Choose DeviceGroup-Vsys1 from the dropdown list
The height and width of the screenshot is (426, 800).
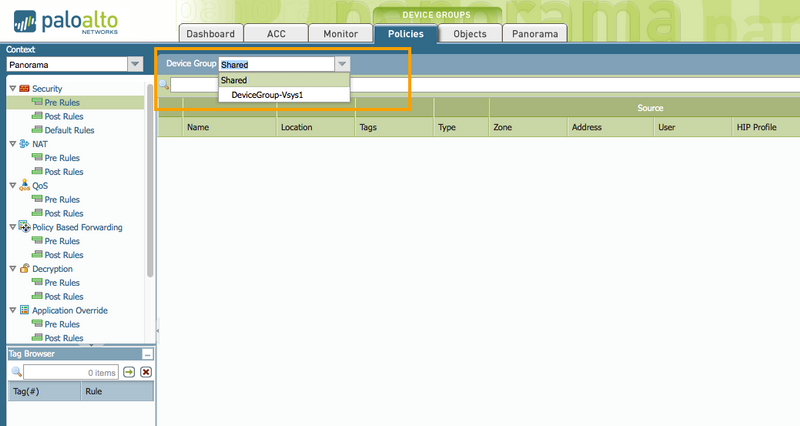point(284,95)
